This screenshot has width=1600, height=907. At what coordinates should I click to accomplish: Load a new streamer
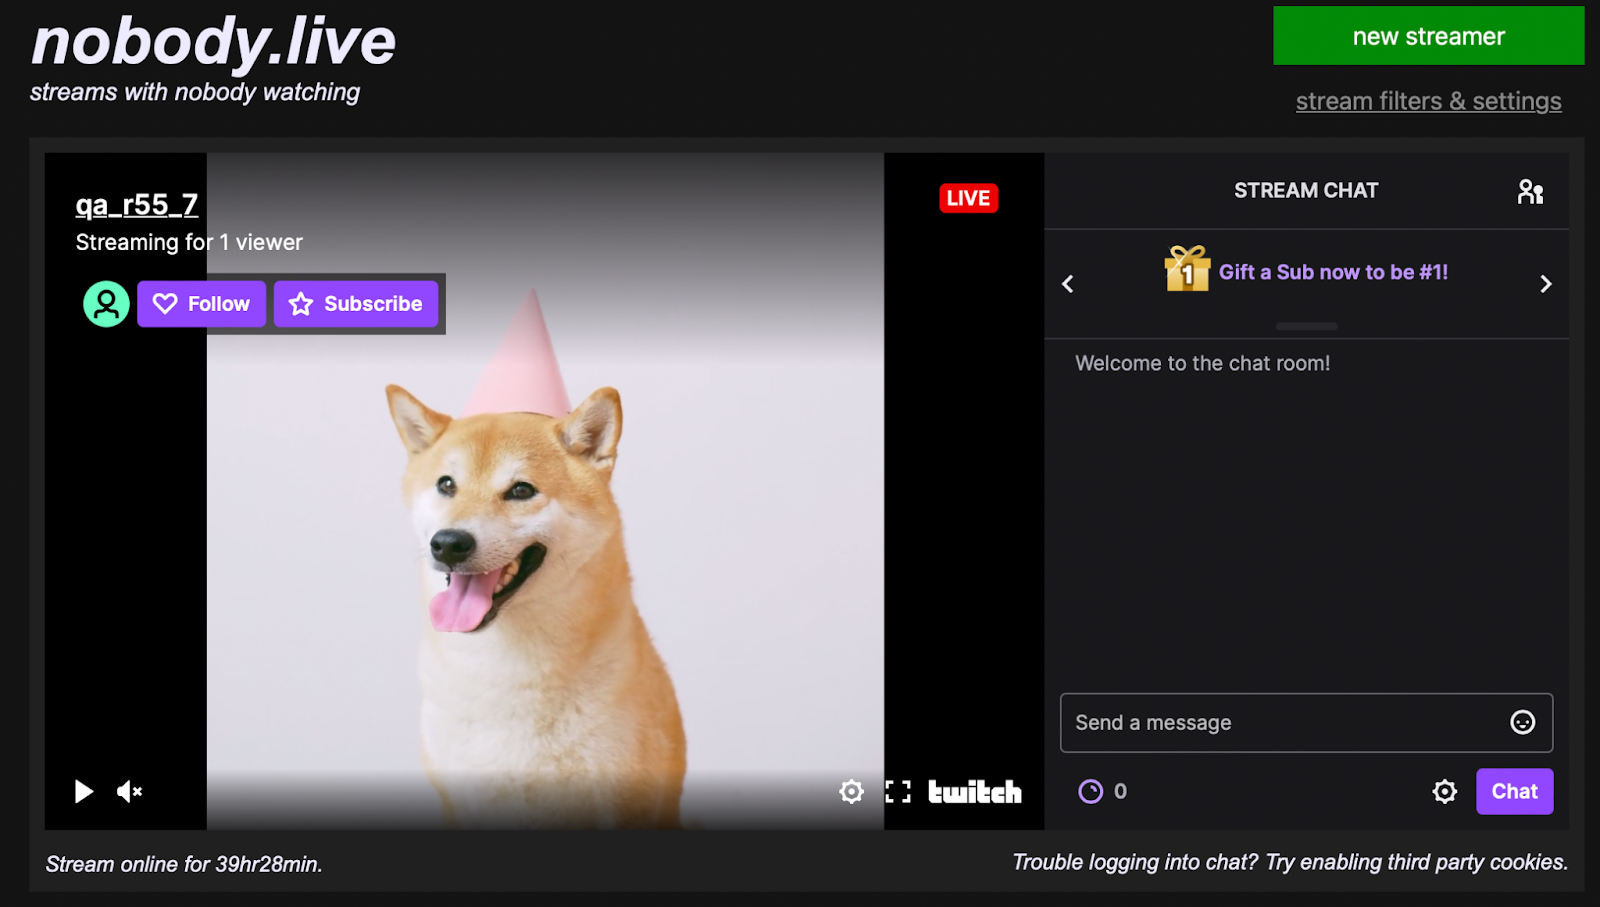point(1428,36)
